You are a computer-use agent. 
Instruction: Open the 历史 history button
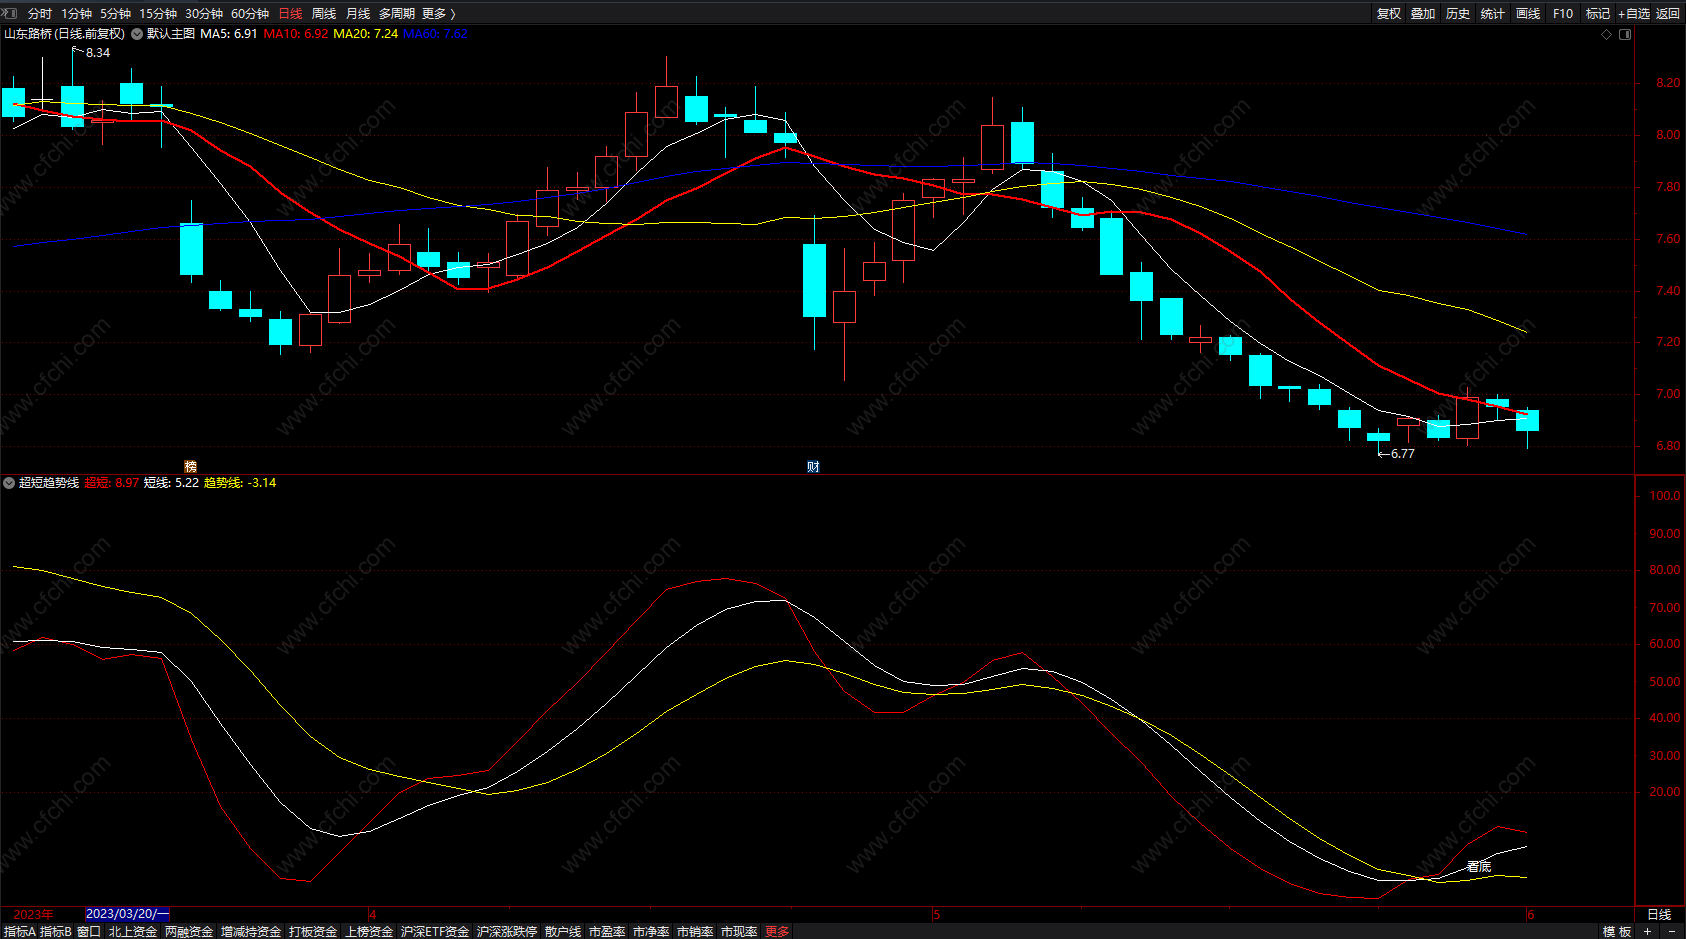click(1458, 14)
